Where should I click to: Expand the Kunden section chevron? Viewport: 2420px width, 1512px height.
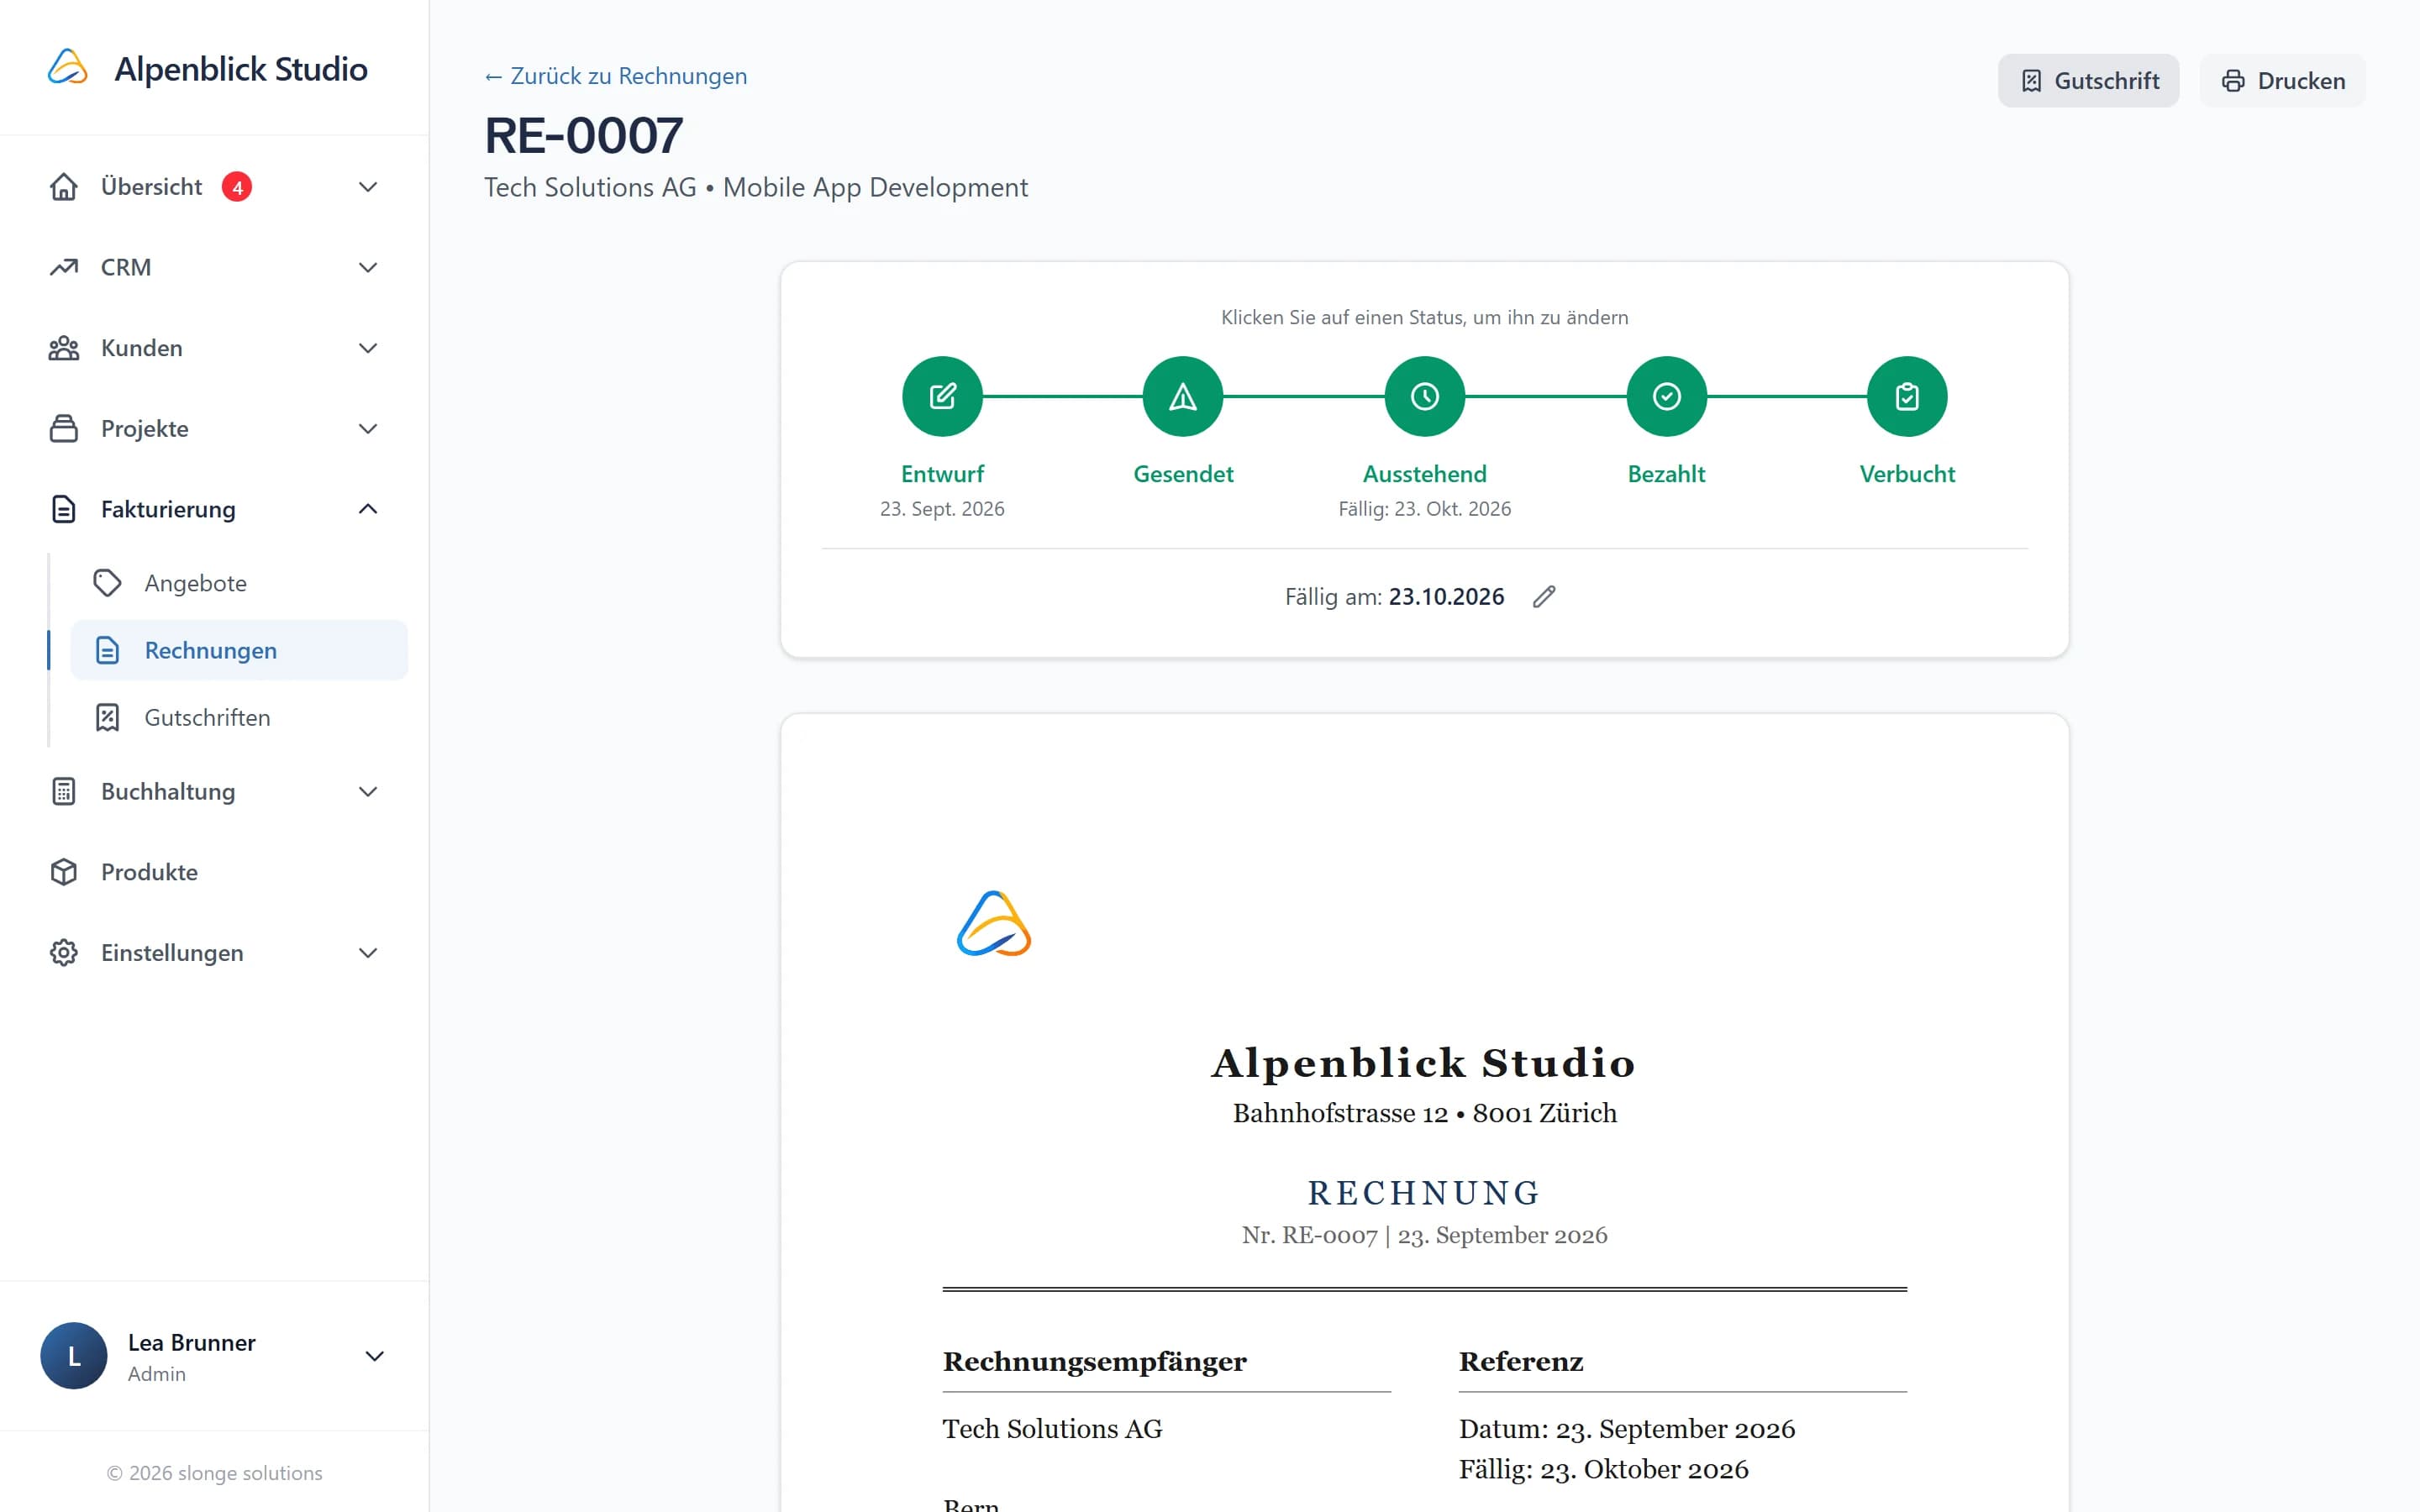click(368, 348)
